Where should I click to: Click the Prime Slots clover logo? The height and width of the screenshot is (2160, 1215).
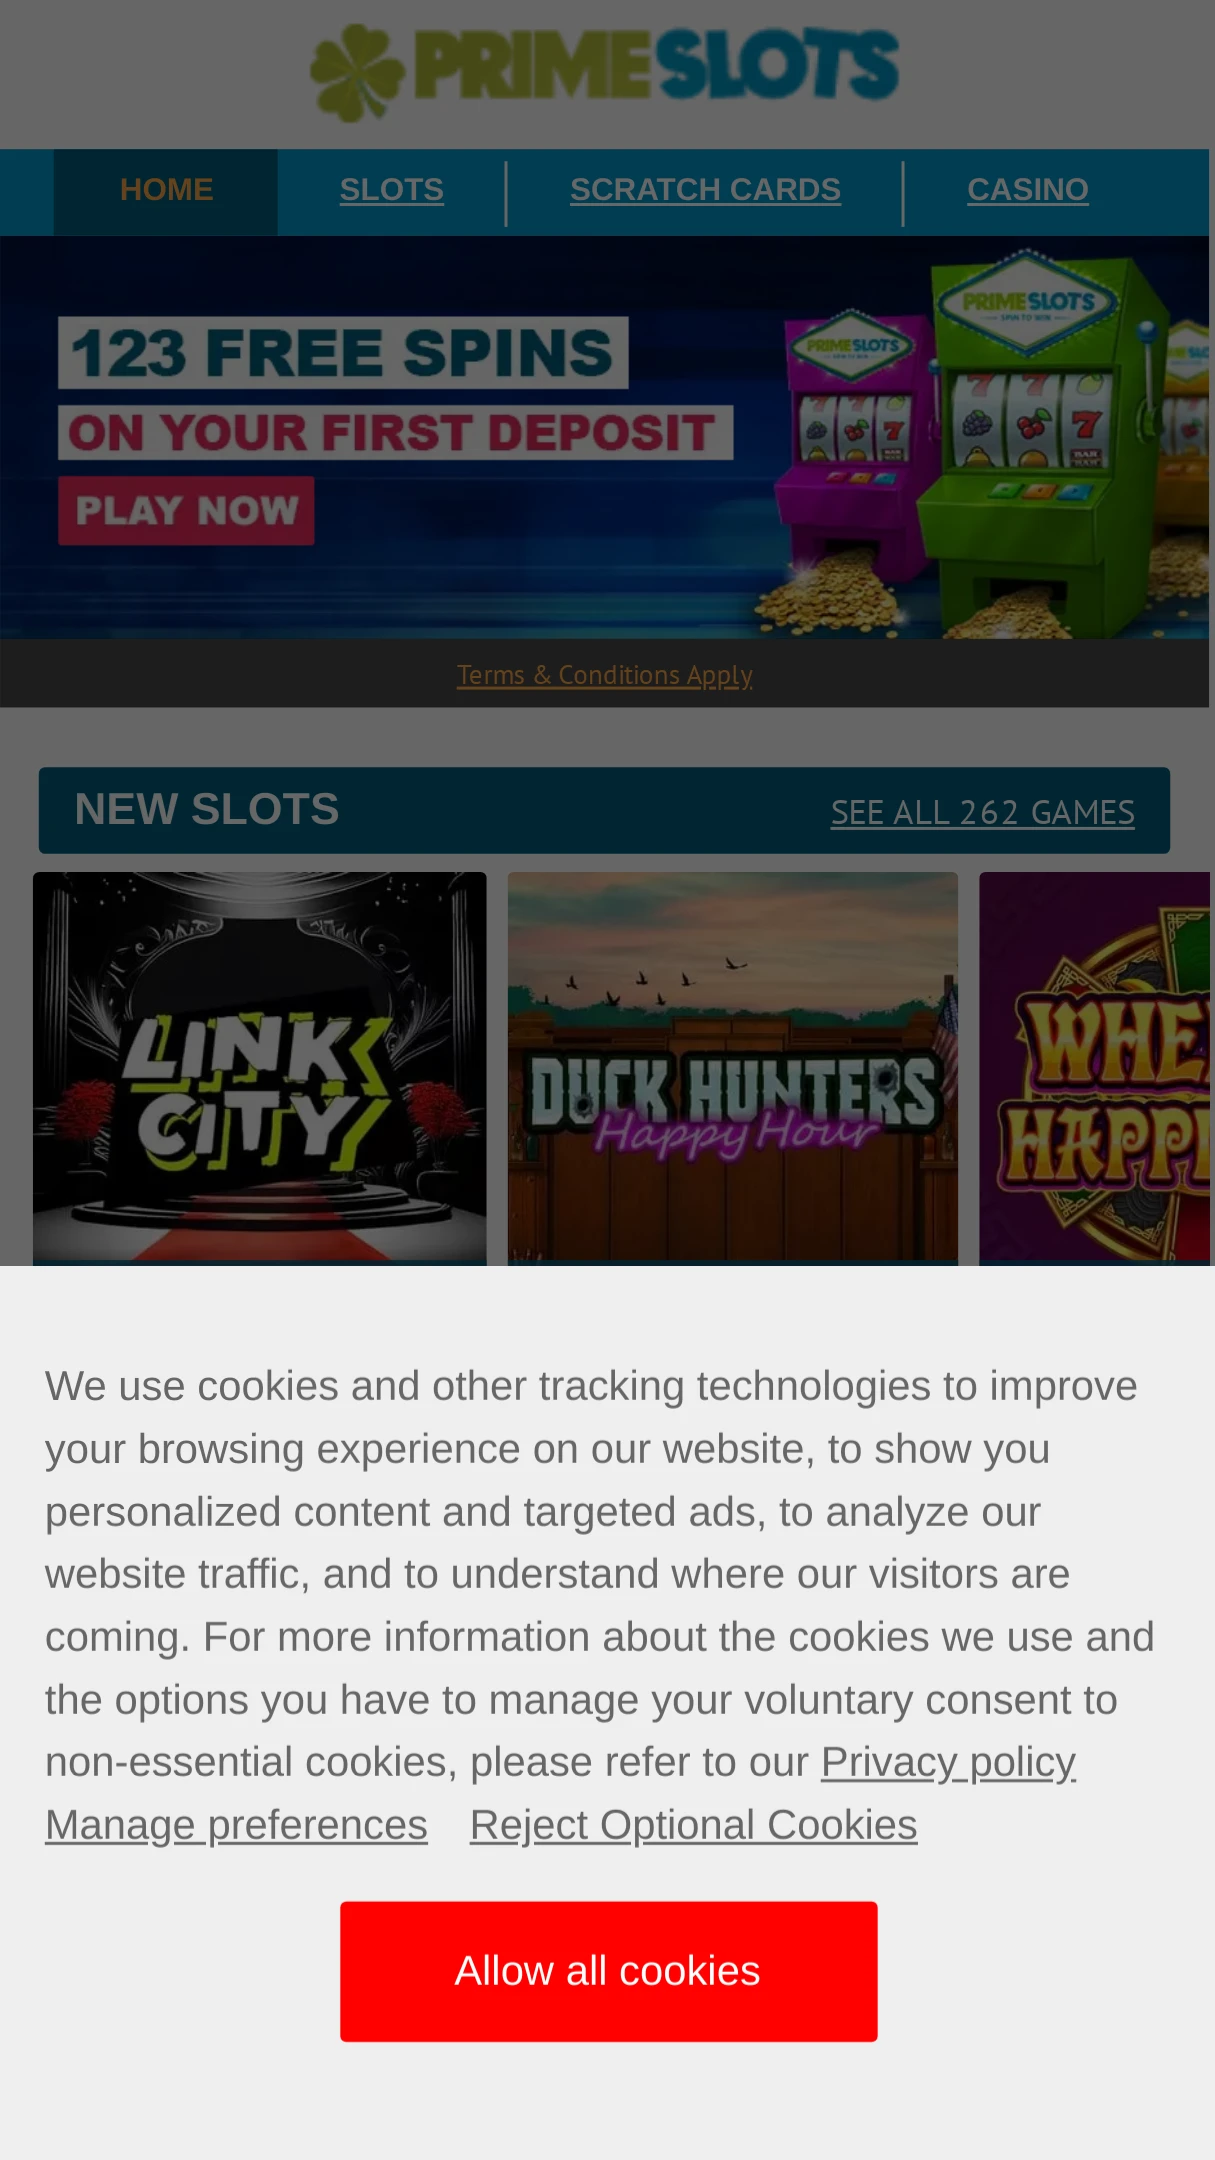[604, 72]
